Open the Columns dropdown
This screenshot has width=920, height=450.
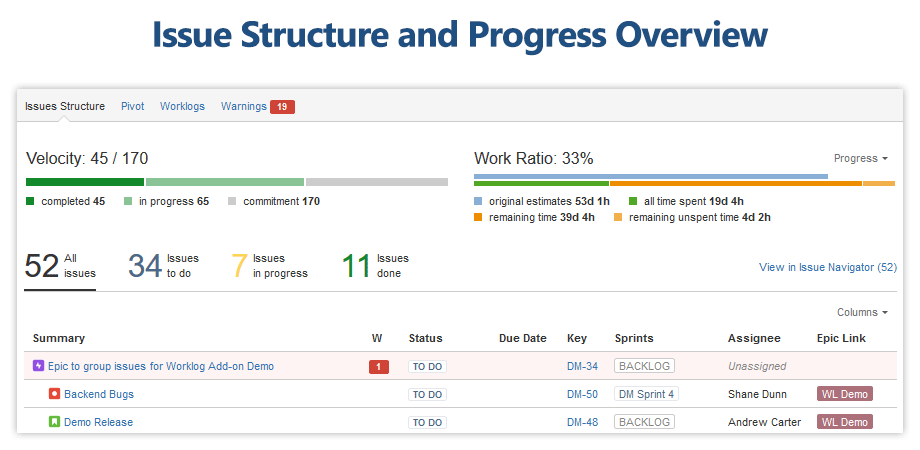click(862, 312)
